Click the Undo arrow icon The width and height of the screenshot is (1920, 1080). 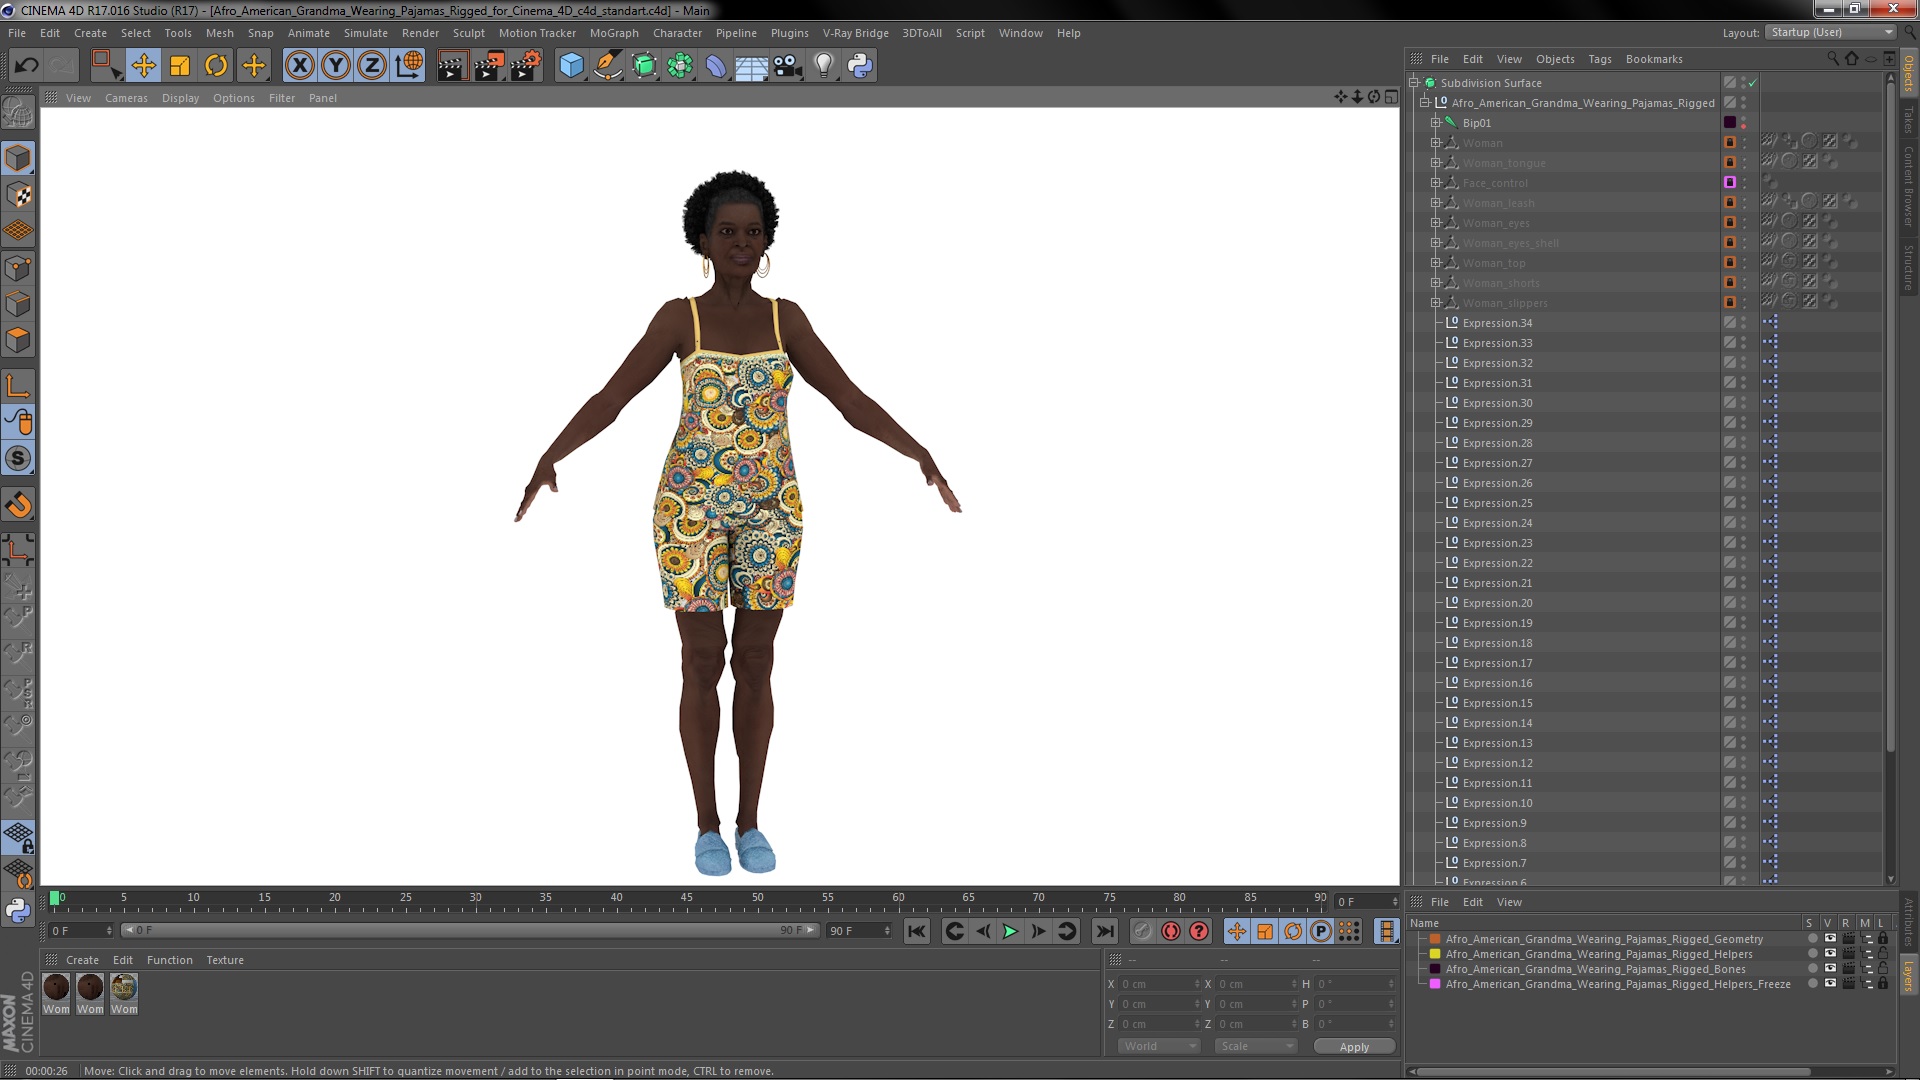coord(26,66)
